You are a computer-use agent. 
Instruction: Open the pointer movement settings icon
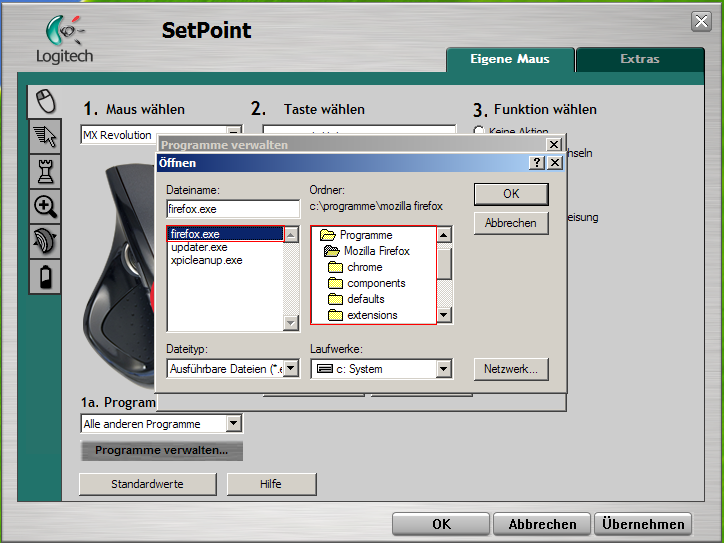tap(45, 136)
